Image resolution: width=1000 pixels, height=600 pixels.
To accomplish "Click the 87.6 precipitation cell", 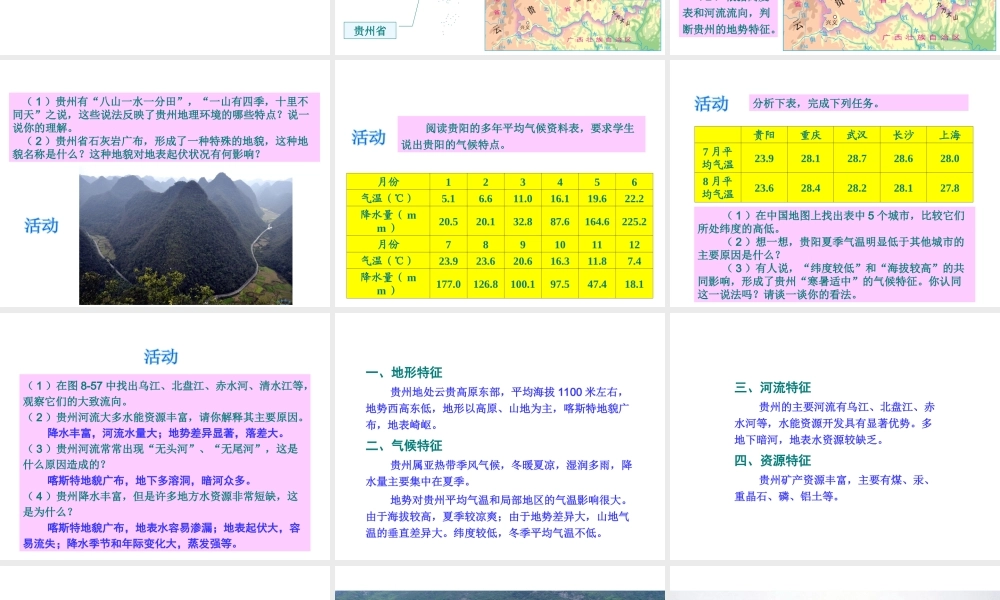I will [560, 221].
